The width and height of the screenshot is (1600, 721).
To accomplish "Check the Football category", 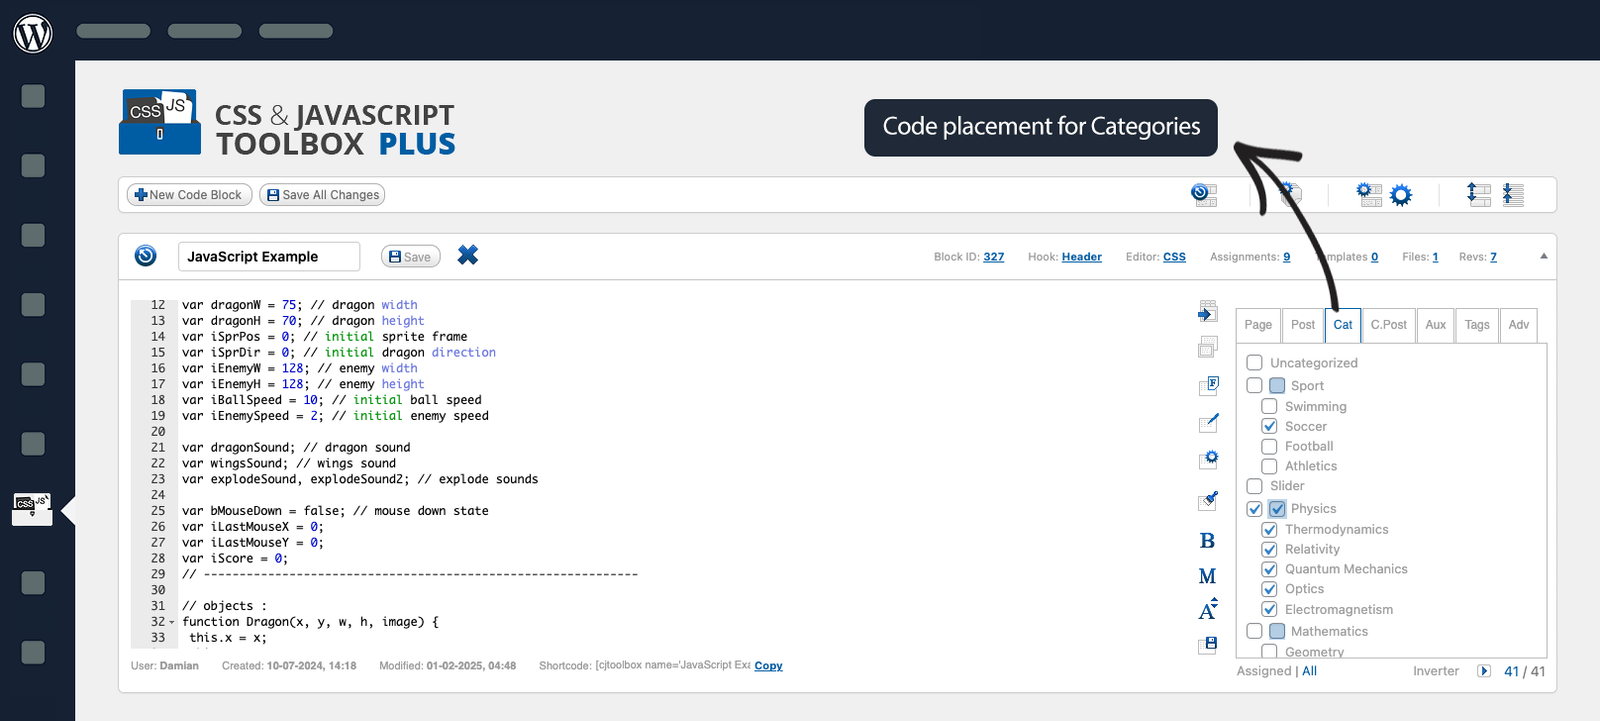I will [1269, 446].
